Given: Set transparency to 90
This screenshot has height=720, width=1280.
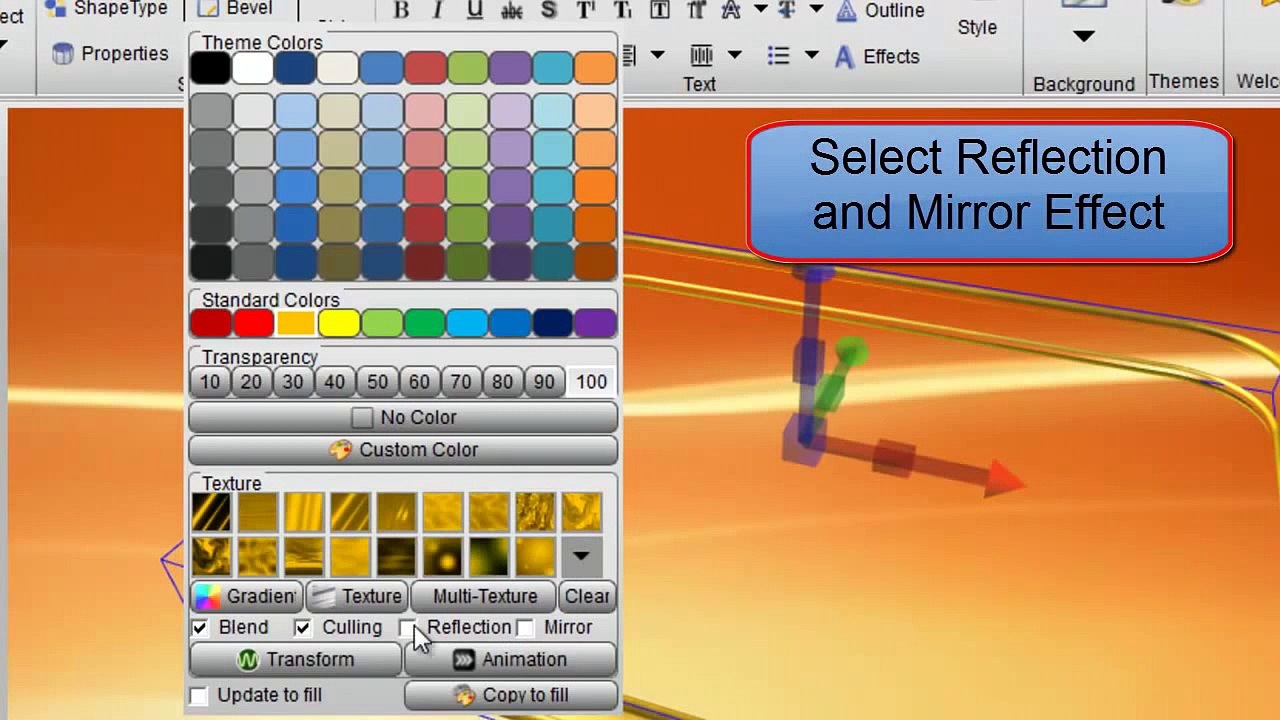Looking at the screenshot, I should coord(544,382).
